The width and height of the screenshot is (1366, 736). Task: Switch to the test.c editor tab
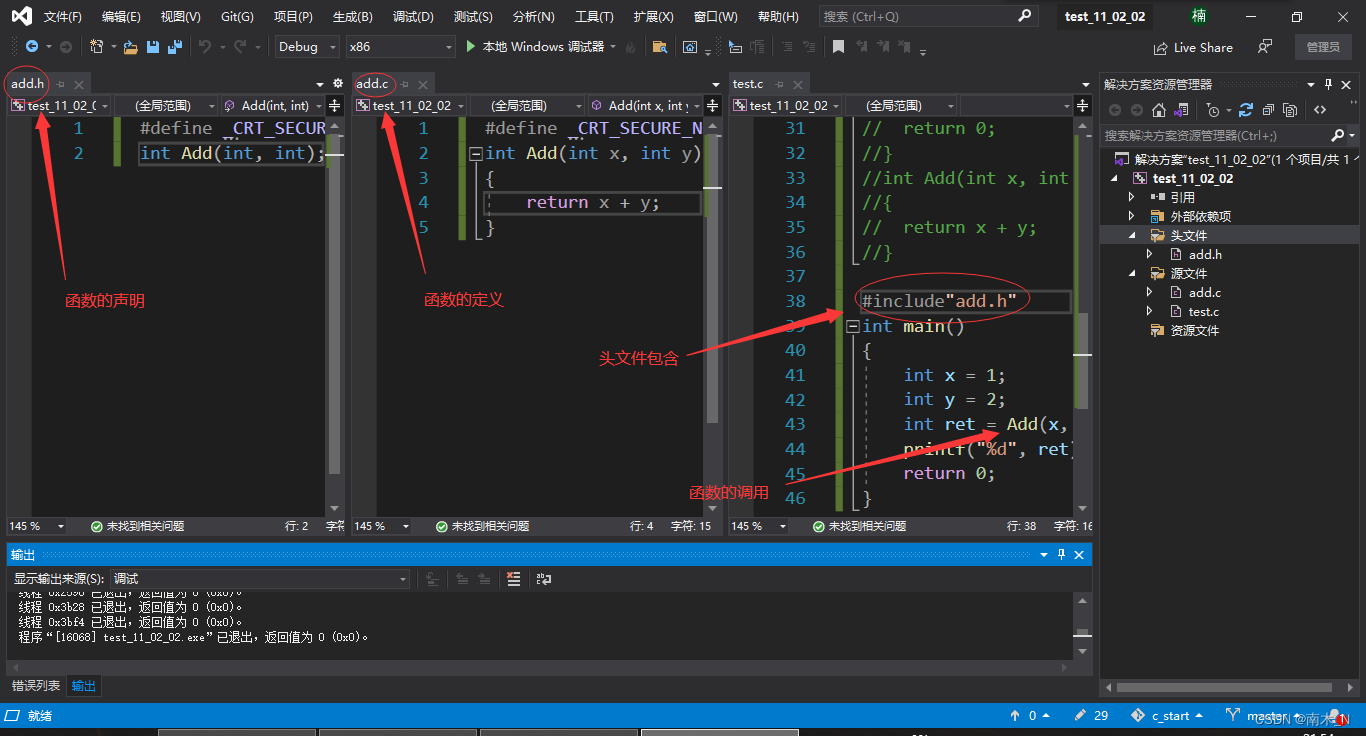pos(747,84)
